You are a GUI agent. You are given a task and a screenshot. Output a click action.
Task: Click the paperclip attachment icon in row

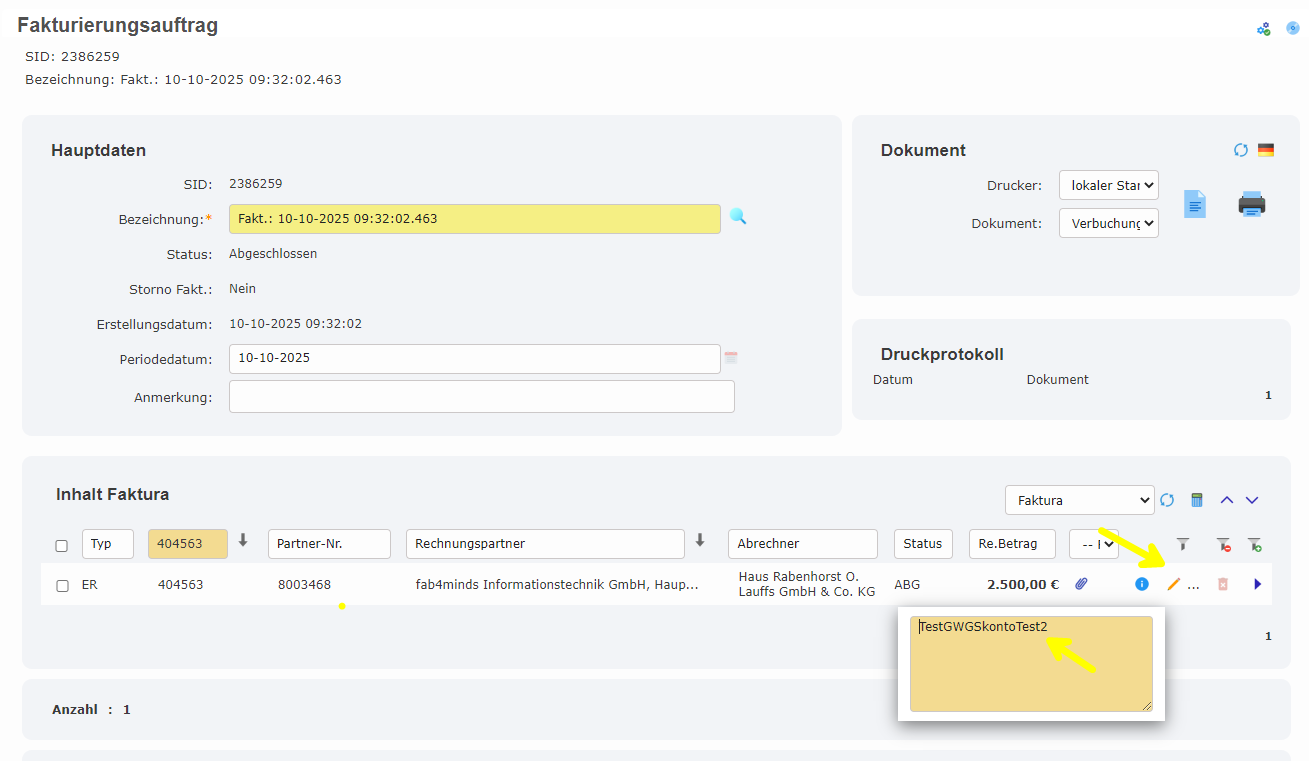tap(1081, 584)
